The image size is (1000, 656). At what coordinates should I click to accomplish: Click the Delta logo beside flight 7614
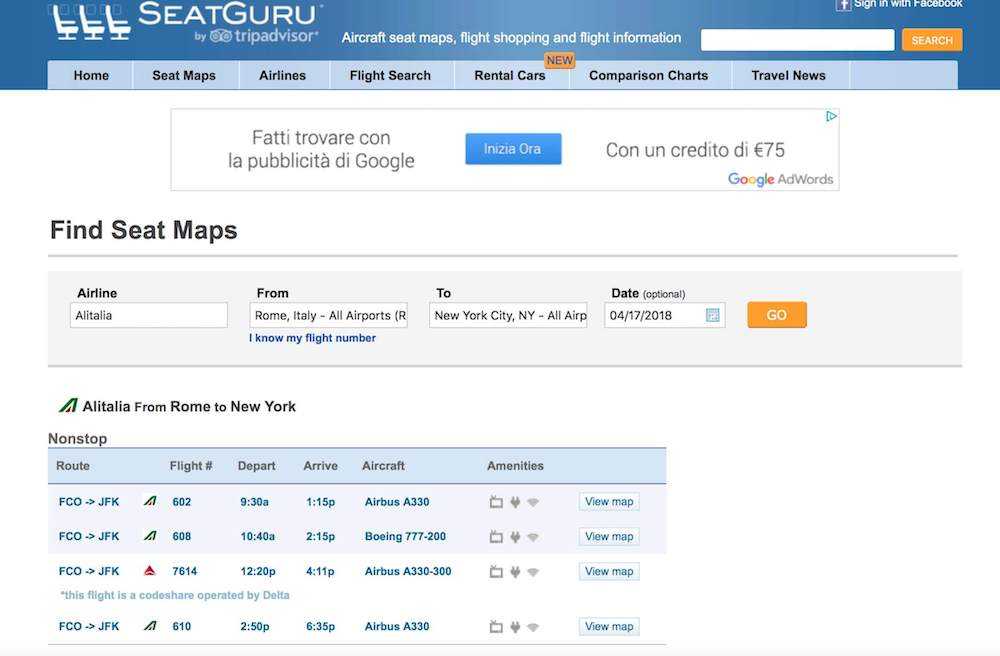coord(150,571)
